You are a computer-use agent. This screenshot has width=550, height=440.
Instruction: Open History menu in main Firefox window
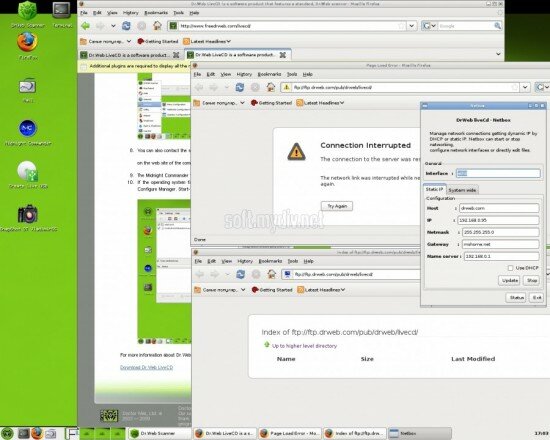click(130, 13)
